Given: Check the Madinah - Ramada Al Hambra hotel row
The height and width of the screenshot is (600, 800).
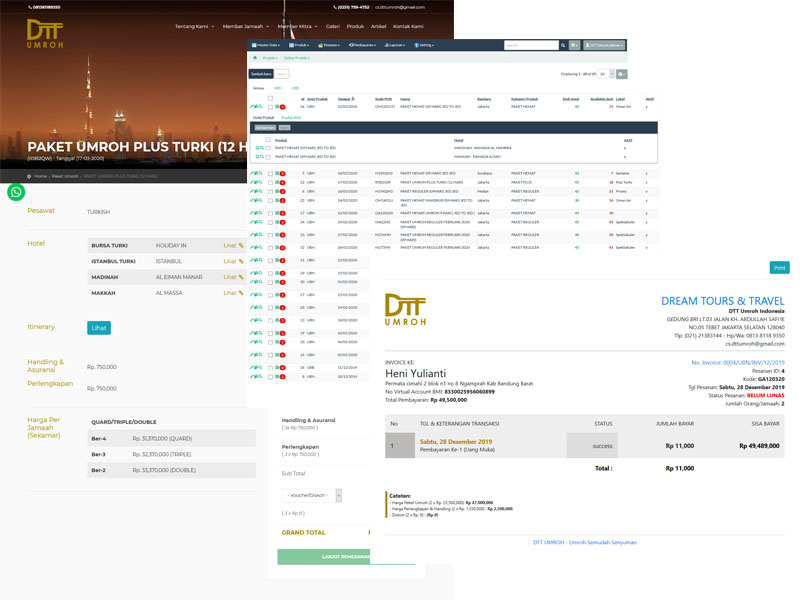Looking at the screenshot, I should point(268,148).
